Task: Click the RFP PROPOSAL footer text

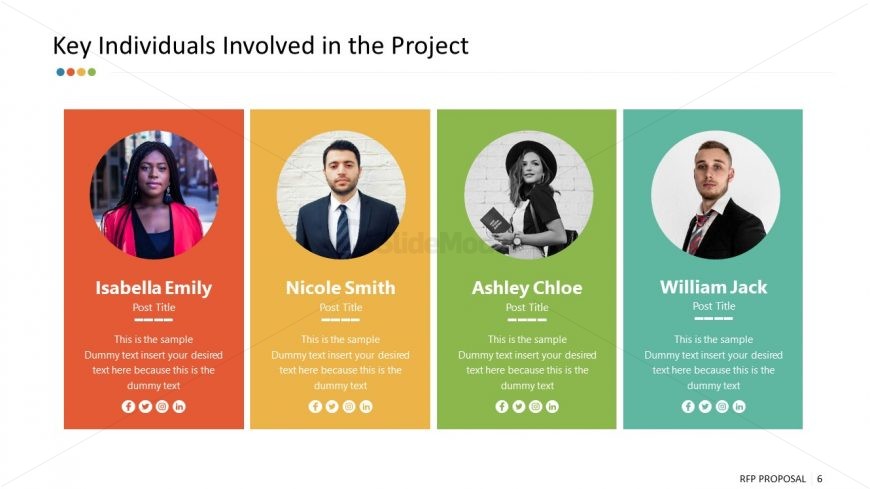Action: coord(772,478)
